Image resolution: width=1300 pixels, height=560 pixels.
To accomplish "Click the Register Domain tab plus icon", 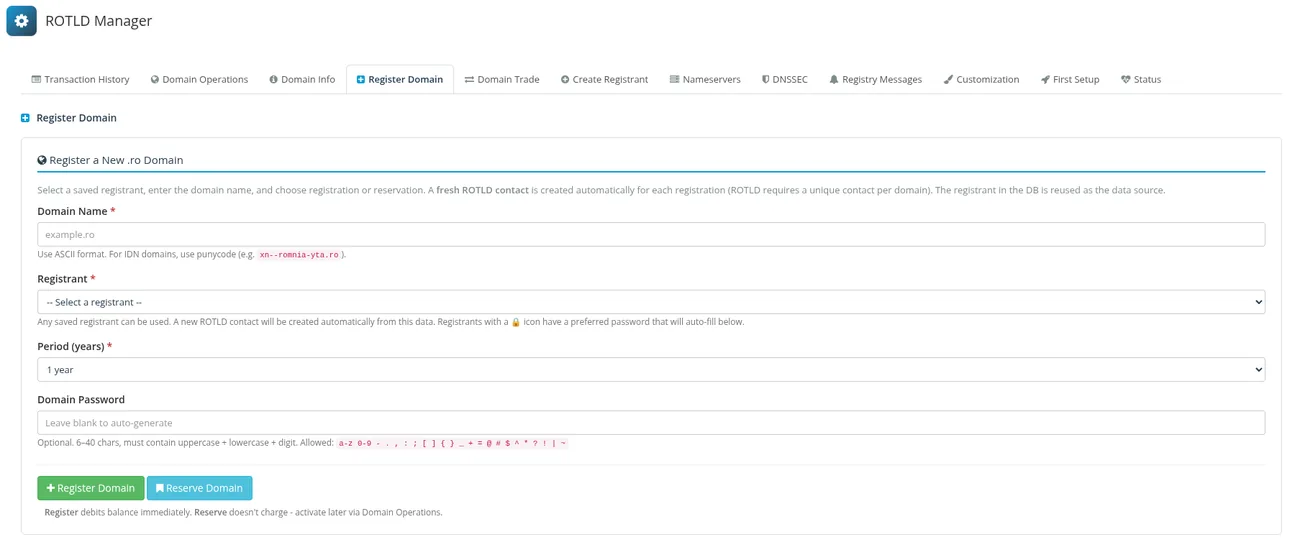I will [x=361, y=79].
